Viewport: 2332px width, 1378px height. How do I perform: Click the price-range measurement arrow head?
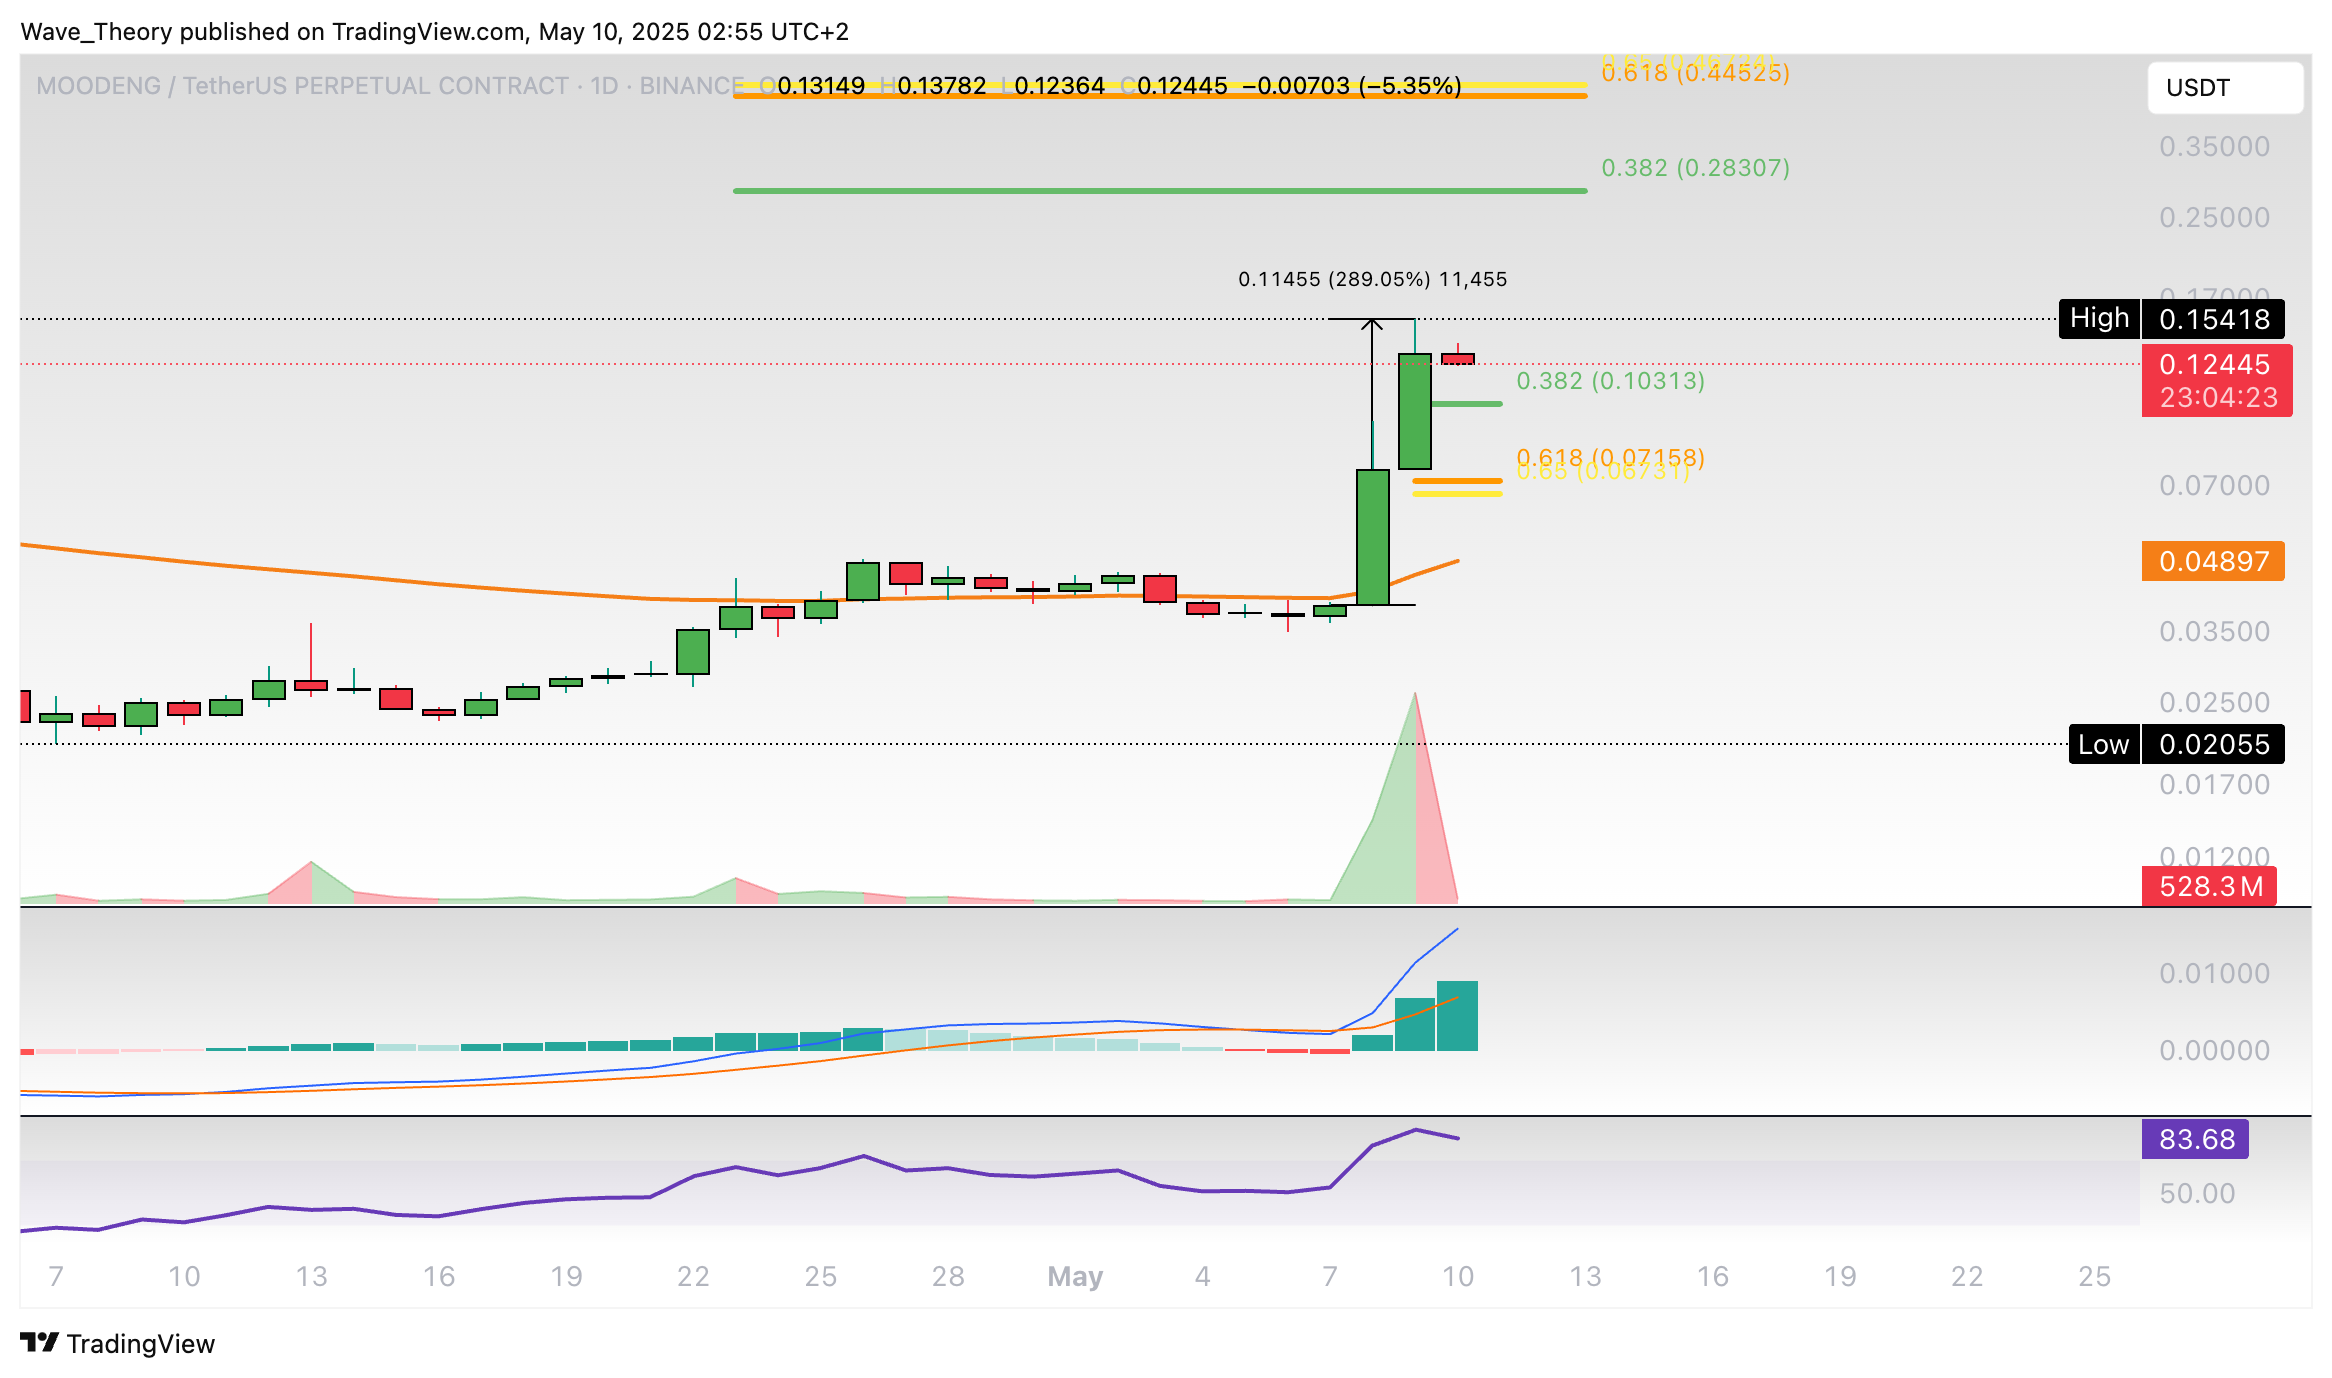[x=1372, y=322]
